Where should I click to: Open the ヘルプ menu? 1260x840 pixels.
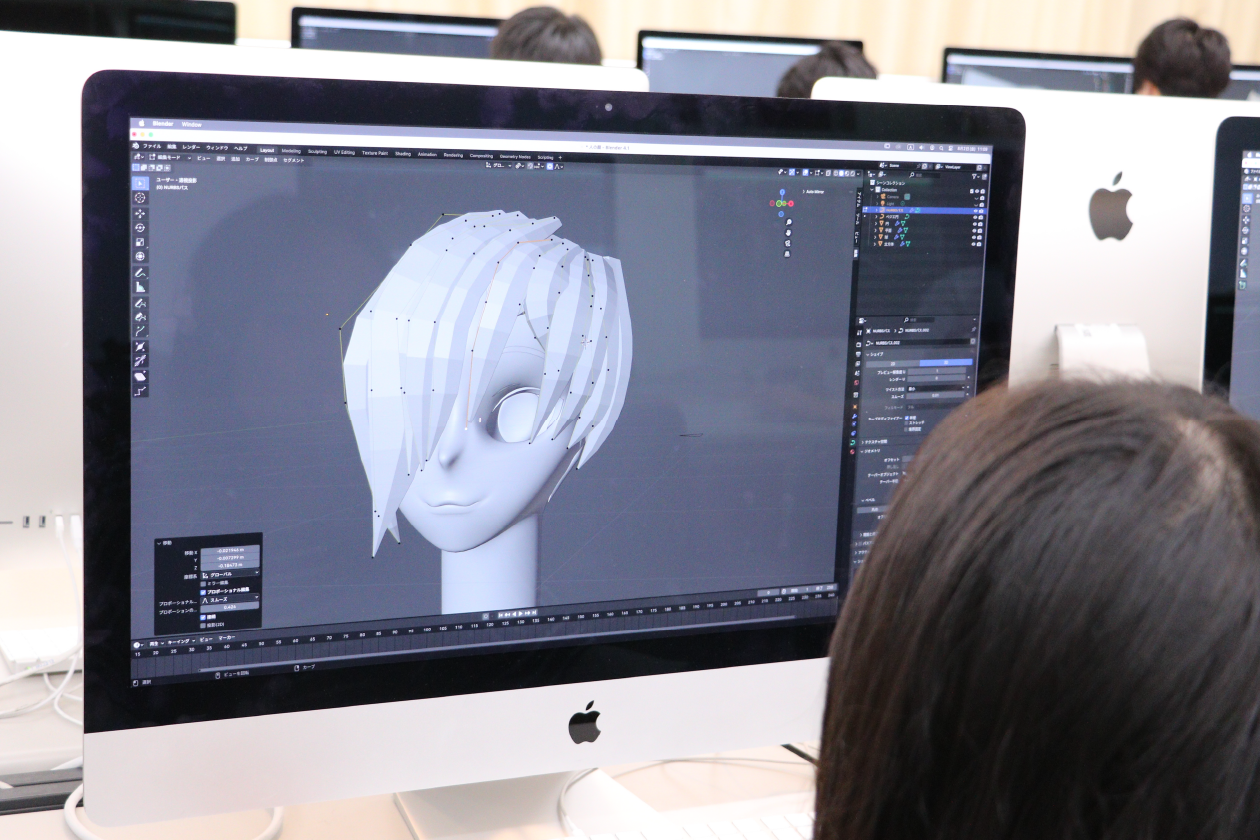coord(240,148)
